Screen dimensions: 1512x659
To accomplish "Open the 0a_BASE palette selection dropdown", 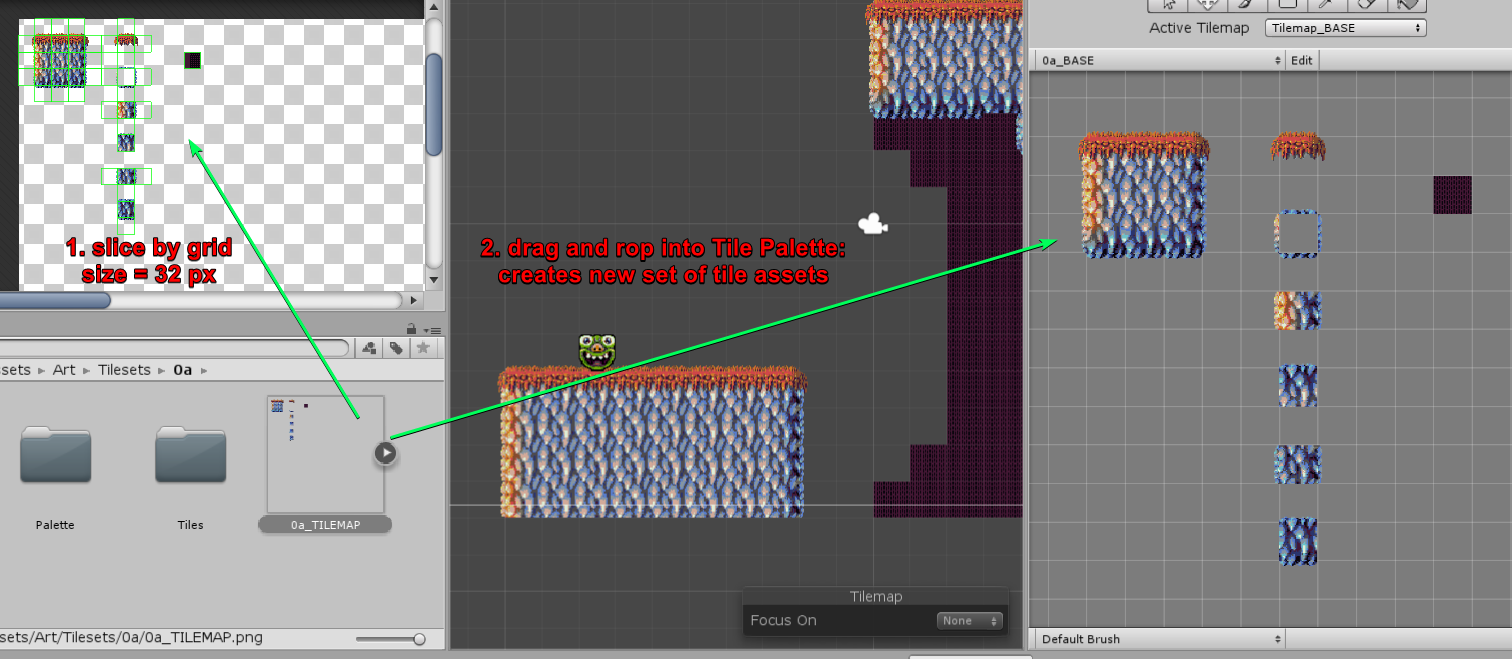I will click(x=1157, y=60).
